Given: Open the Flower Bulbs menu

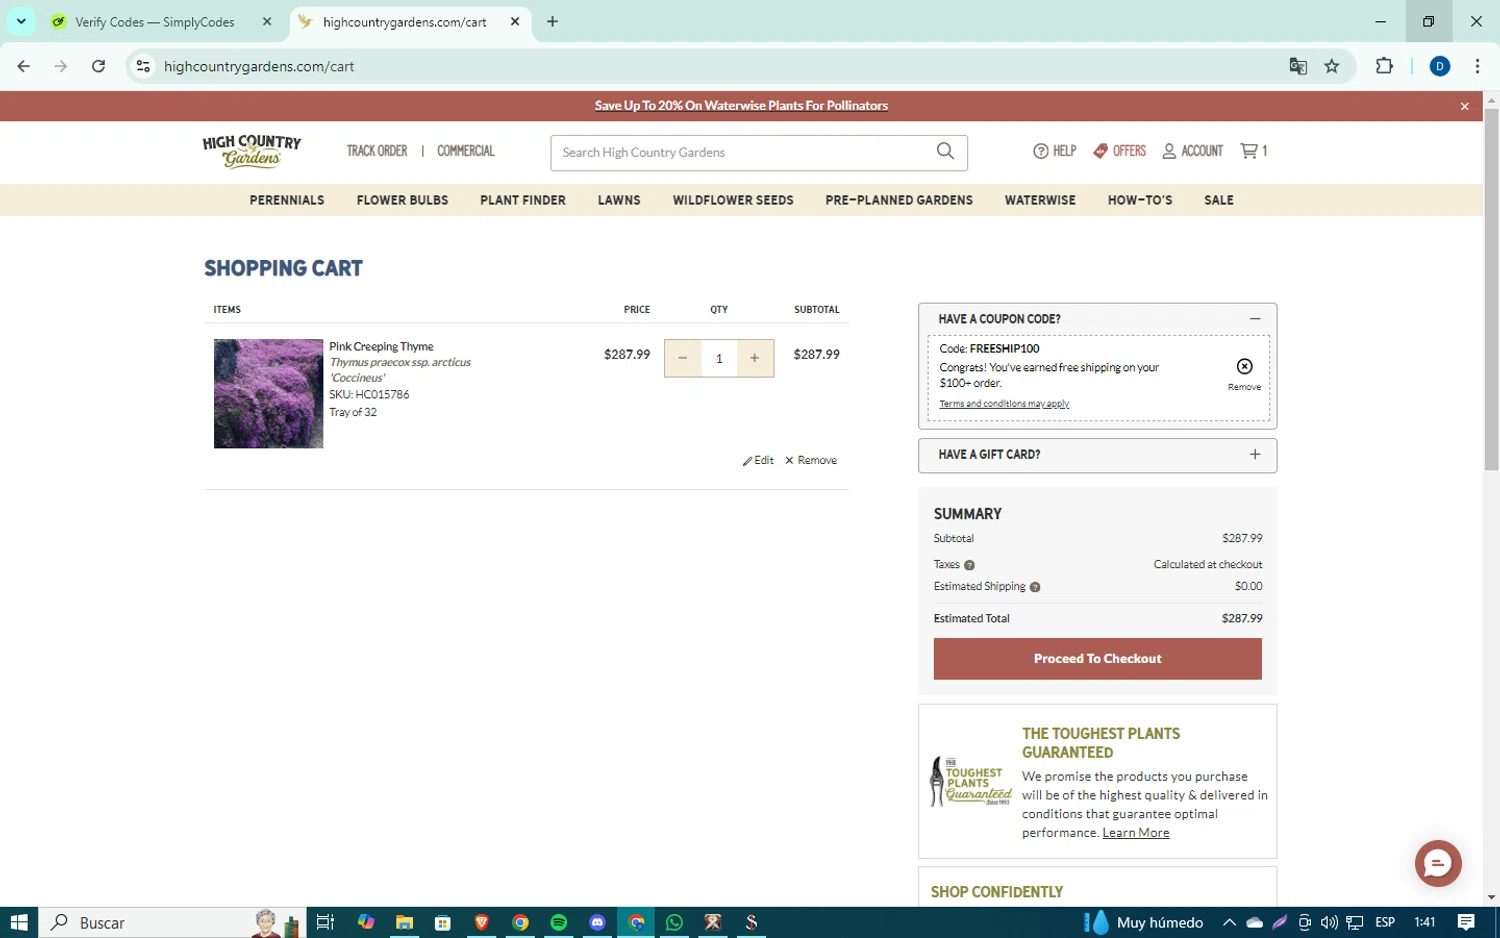Looking at the screenshot, I should [x=402, y=200].
